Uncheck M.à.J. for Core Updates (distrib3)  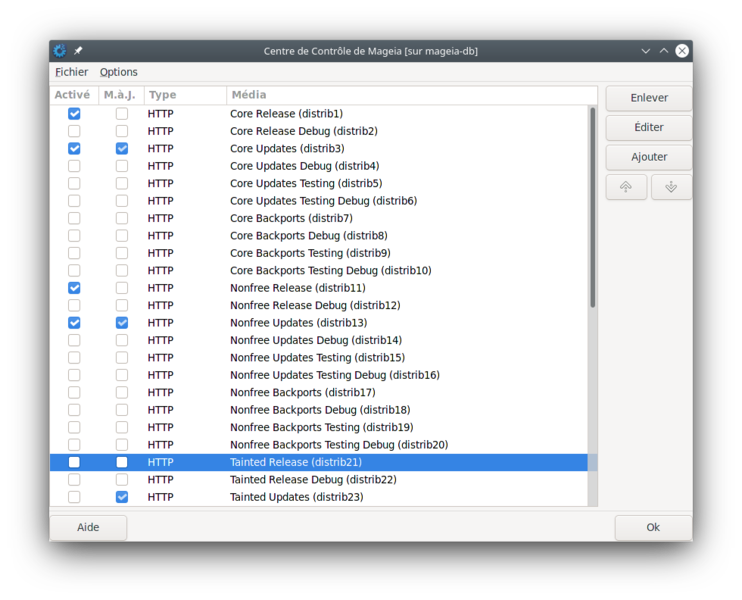pos(122,149)
